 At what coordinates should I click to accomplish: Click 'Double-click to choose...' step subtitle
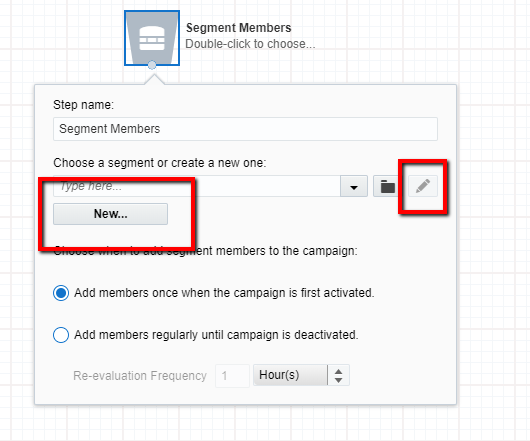(250, 44)
